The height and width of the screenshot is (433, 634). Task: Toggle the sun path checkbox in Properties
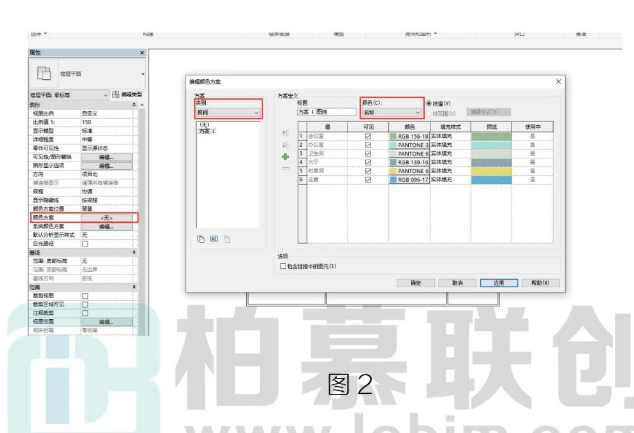[x=85, y=244]
